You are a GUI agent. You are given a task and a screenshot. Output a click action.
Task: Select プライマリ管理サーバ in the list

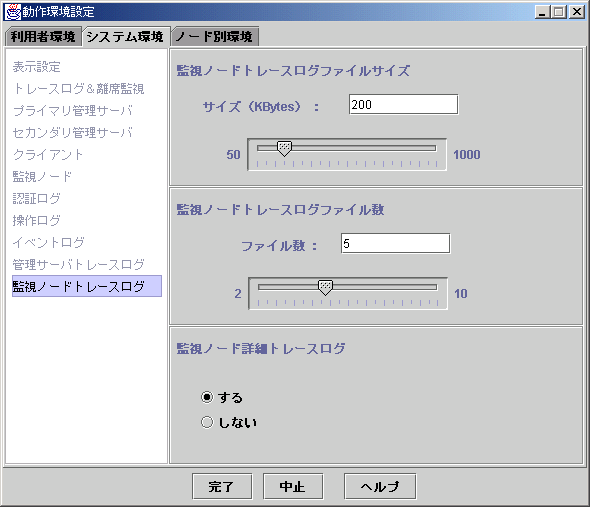pos(73,111)
